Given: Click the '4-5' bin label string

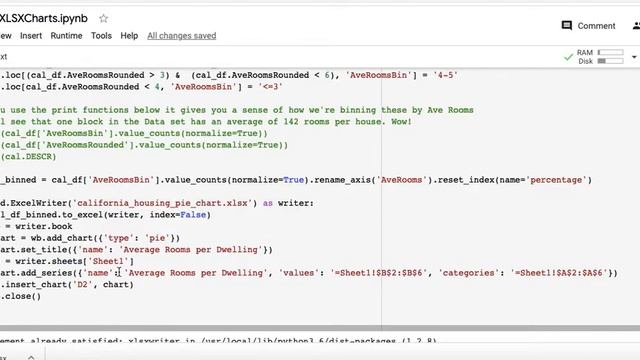Looking at the screenshot, I should [445, 75].
